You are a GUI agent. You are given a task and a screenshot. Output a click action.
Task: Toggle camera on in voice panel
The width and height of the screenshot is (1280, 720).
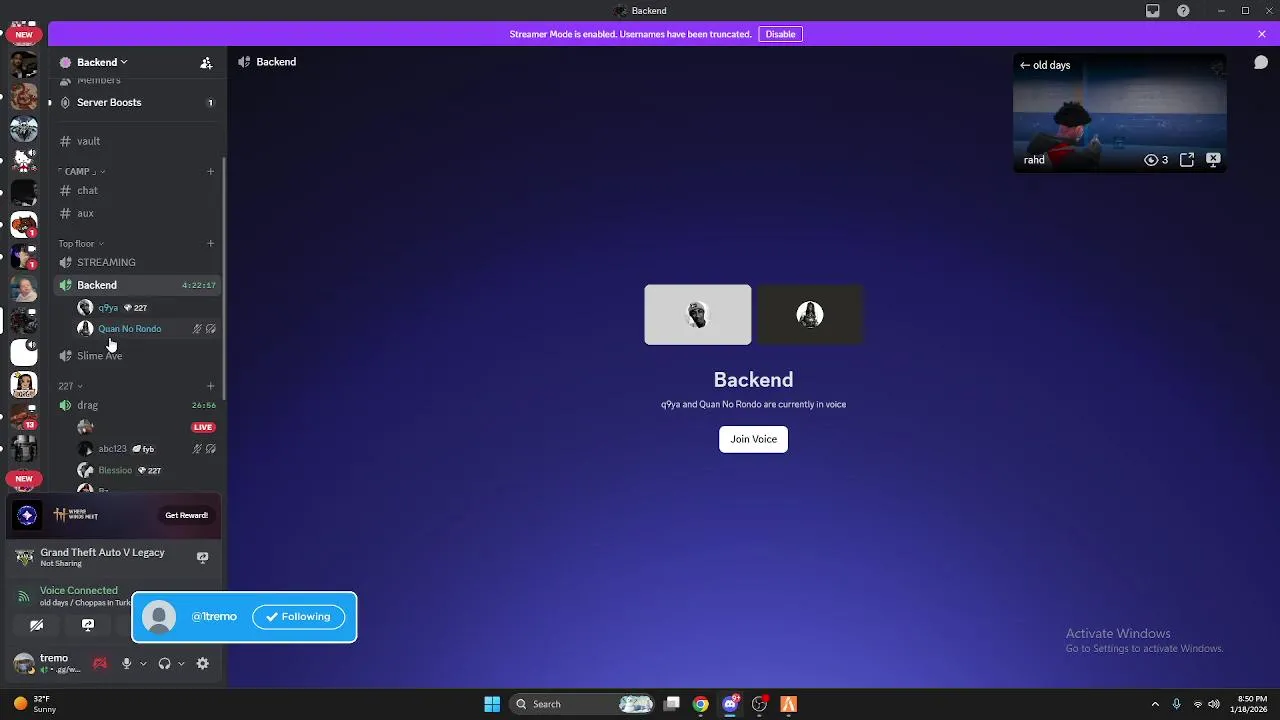(36, 625)
